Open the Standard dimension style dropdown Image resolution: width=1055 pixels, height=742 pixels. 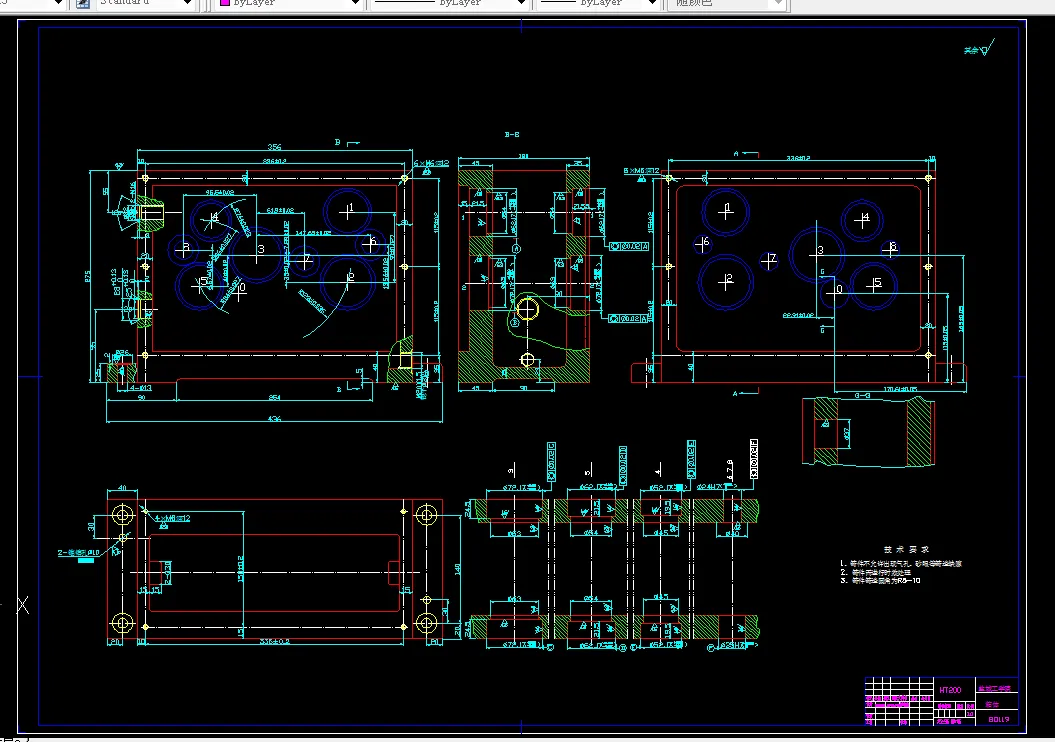coord(146,3)
